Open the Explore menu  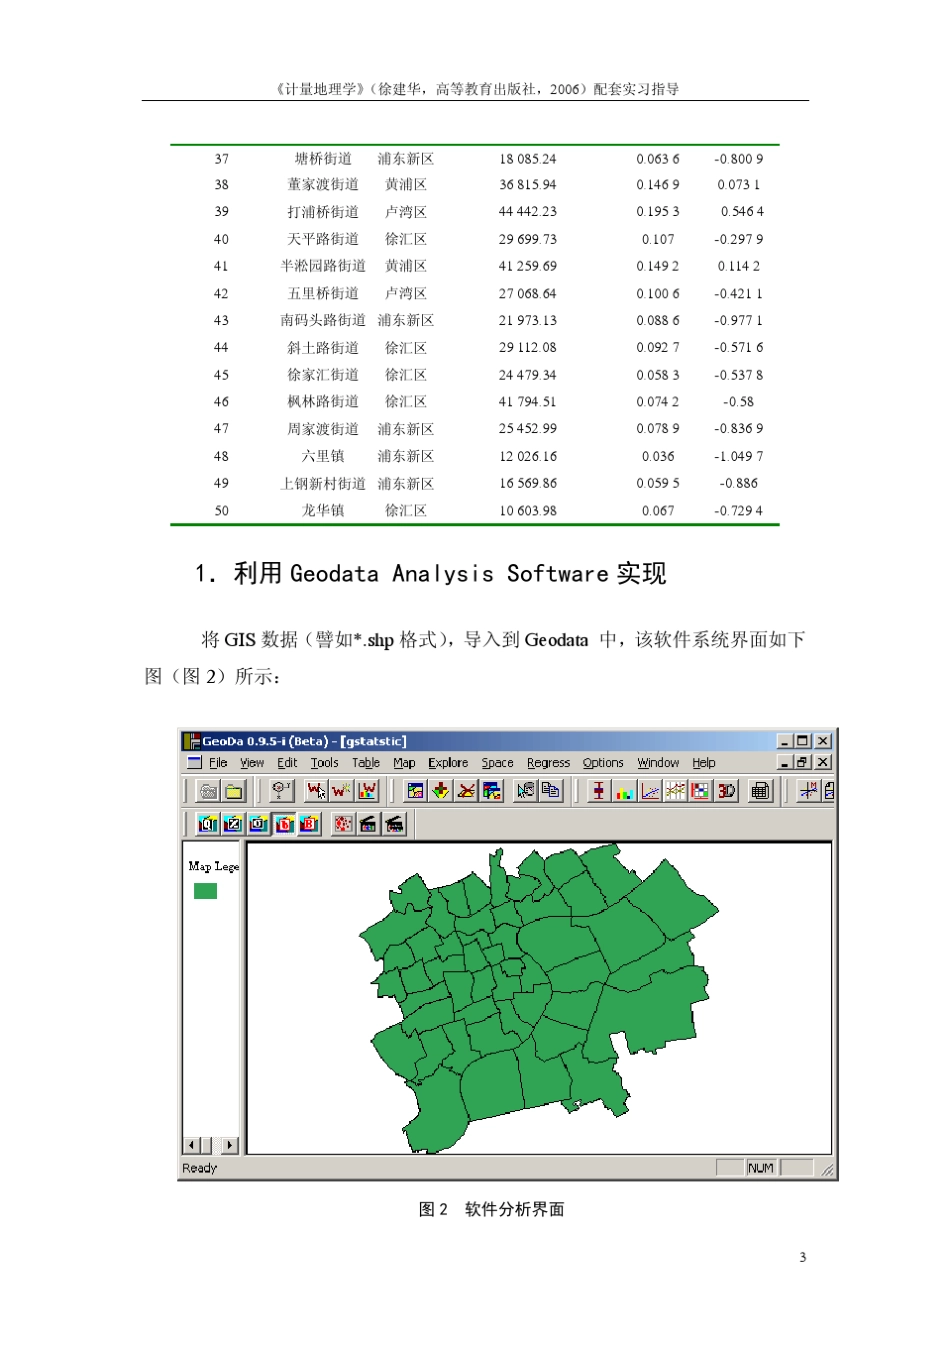point(448,763)
